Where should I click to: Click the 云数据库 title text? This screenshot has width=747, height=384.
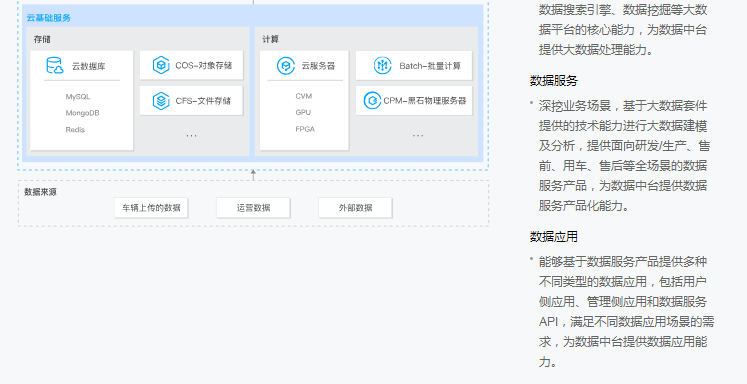[89, 66]
